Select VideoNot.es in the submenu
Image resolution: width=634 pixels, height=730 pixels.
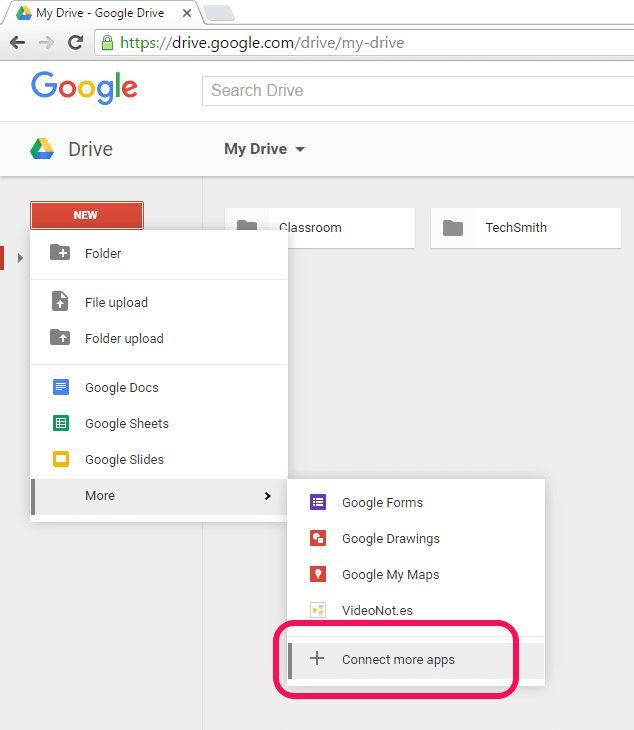click(x=416, y=610)
